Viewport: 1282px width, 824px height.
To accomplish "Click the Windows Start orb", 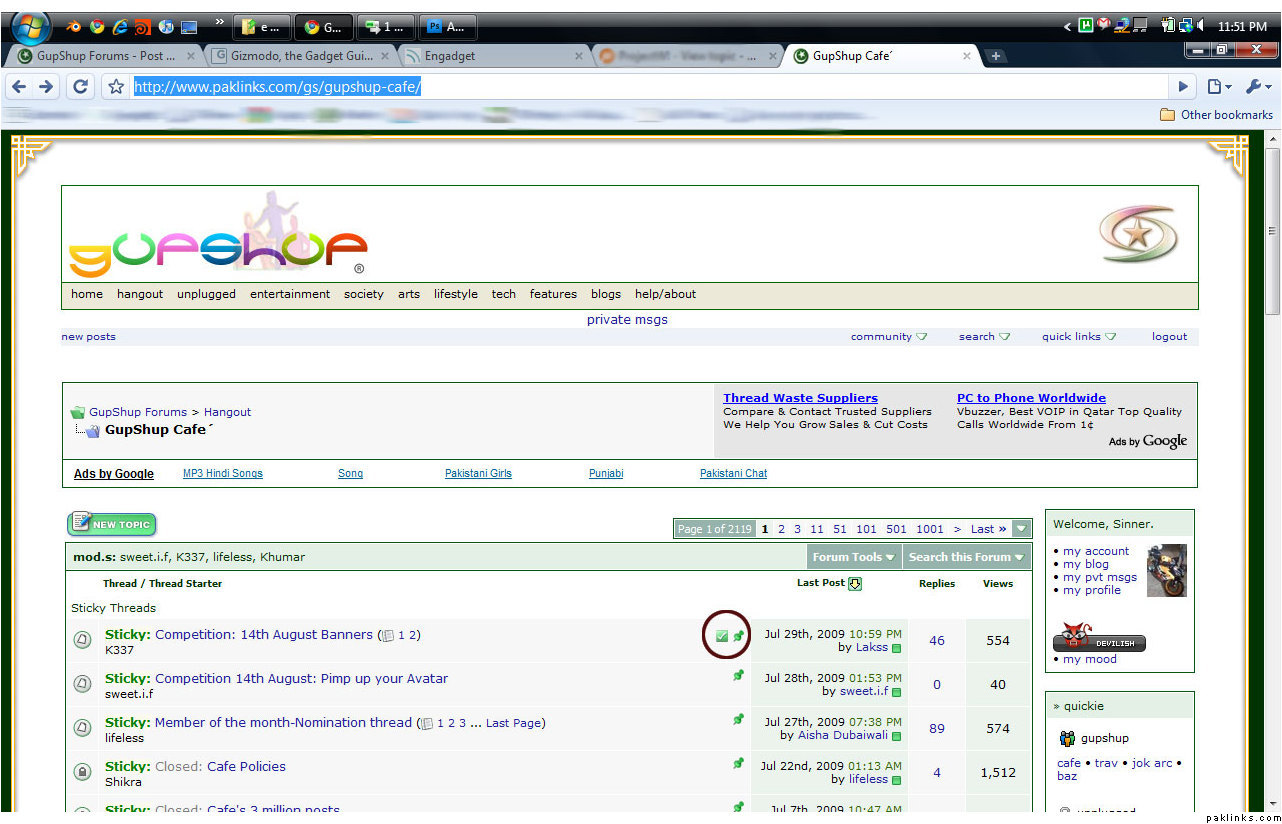I will coord(30,25).
